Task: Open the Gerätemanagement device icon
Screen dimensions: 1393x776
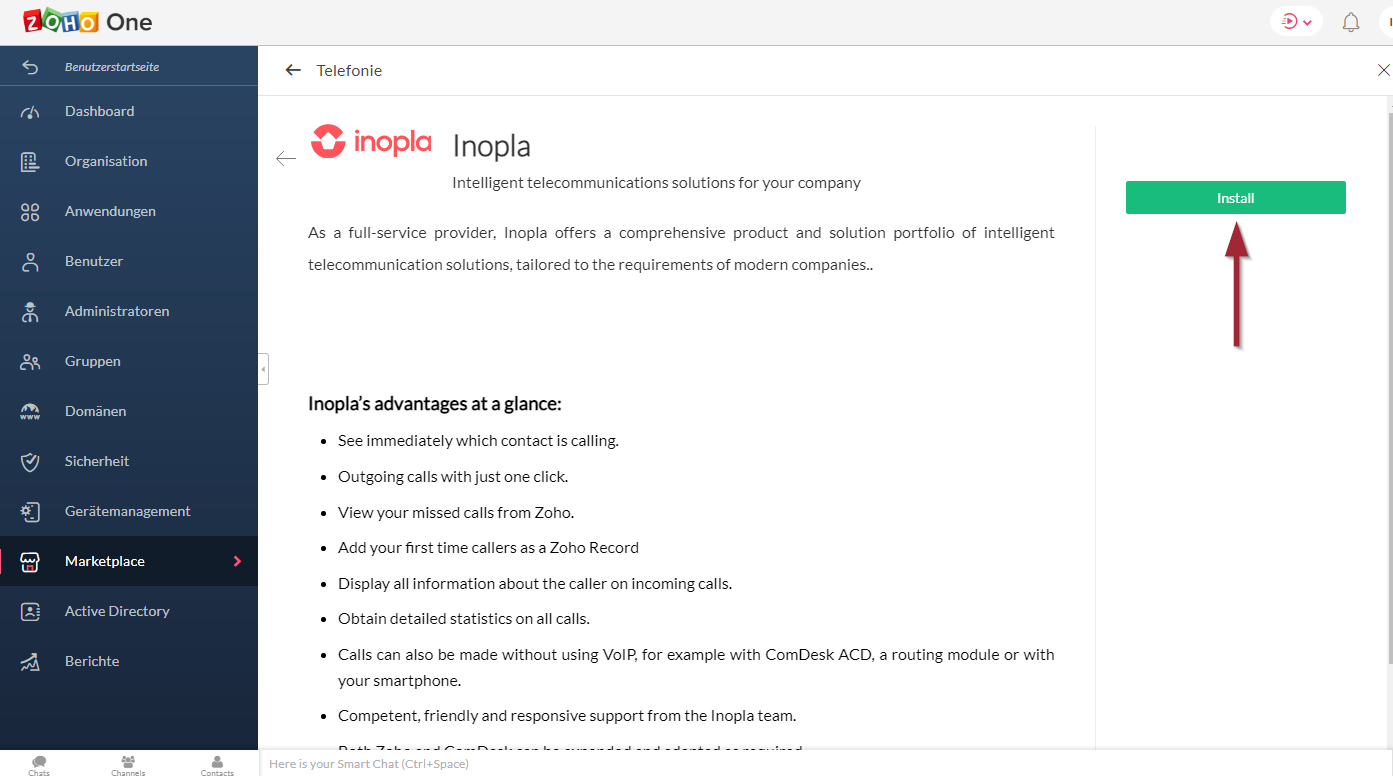Action: (x=30, y=512)
